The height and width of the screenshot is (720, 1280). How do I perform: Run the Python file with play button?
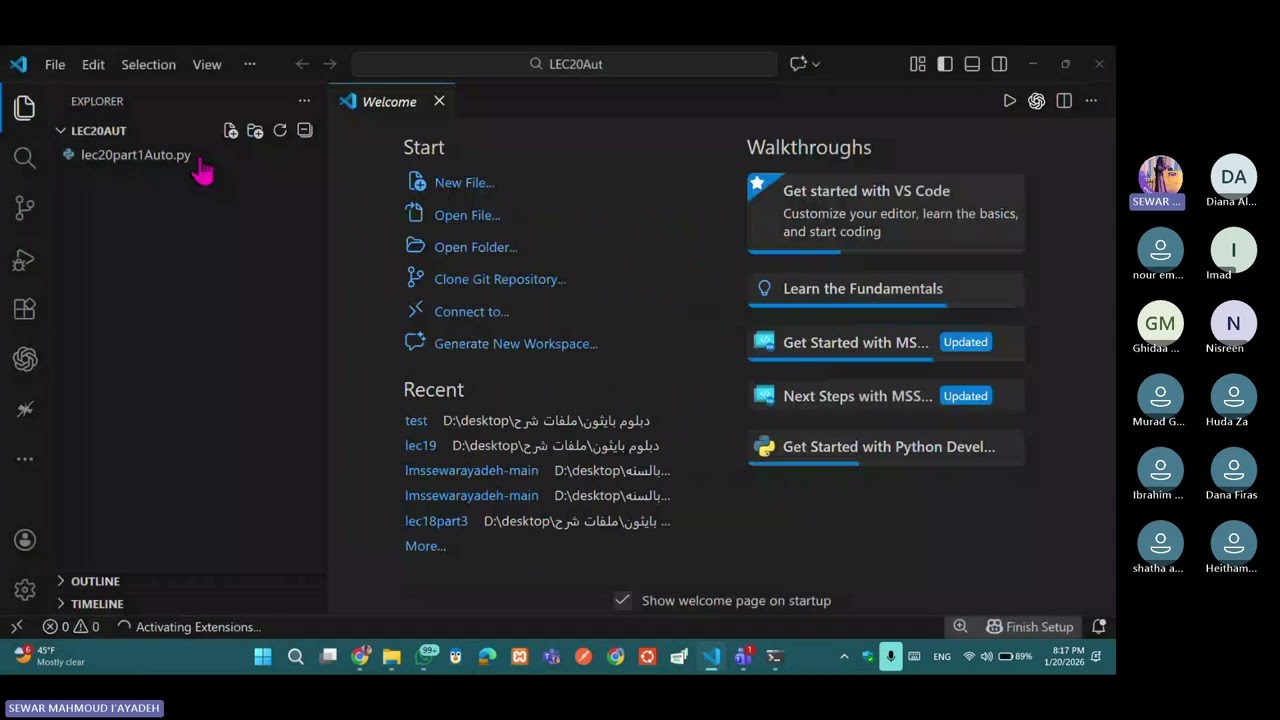(x=1009, y=101)
